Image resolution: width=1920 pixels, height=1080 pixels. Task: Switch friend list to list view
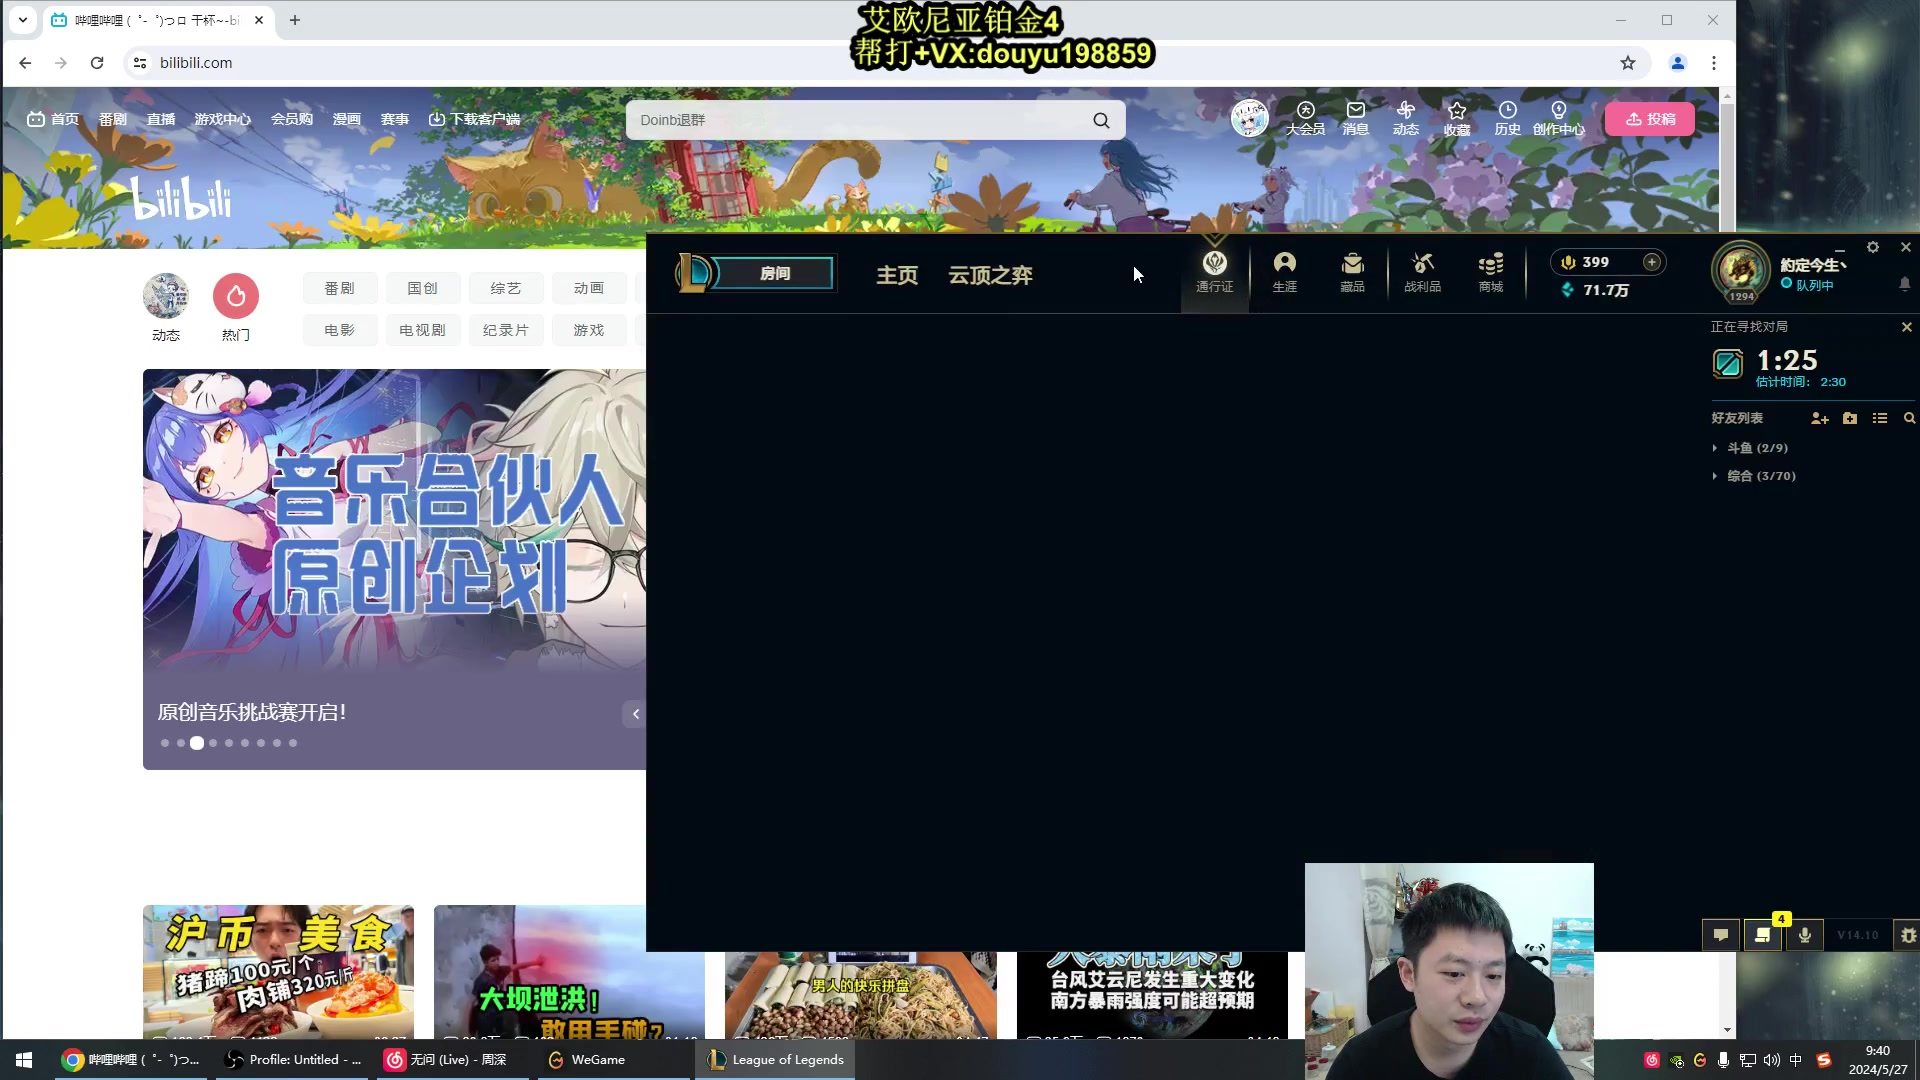click(1880, 418)
